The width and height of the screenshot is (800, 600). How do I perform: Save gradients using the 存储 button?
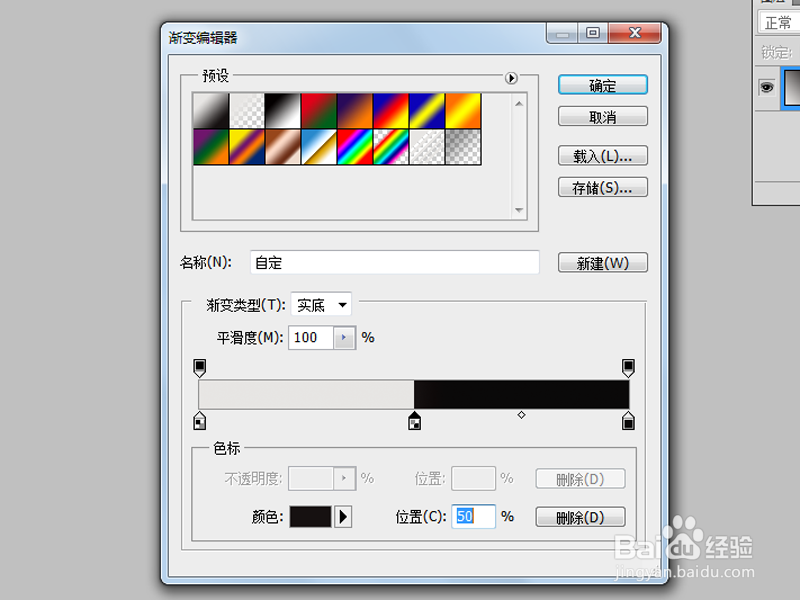click(x=602, y=187)
